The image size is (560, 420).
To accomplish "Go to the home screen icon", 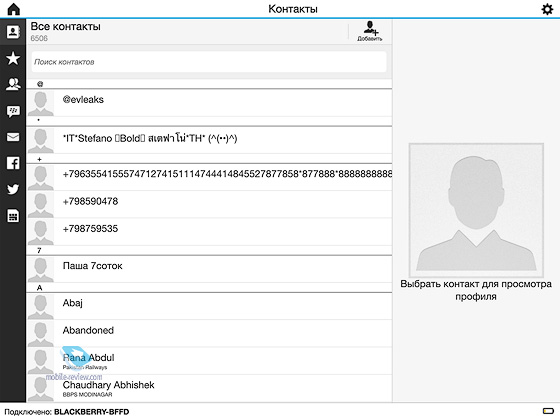I will point(14,9).
